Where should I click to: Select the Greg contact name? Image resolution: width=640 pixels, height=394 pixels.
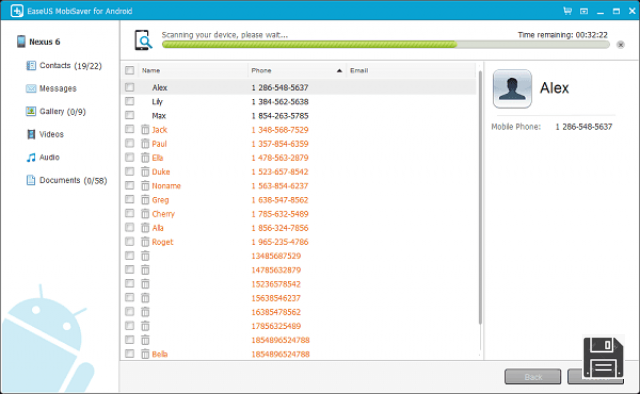(x=160, y=200)
